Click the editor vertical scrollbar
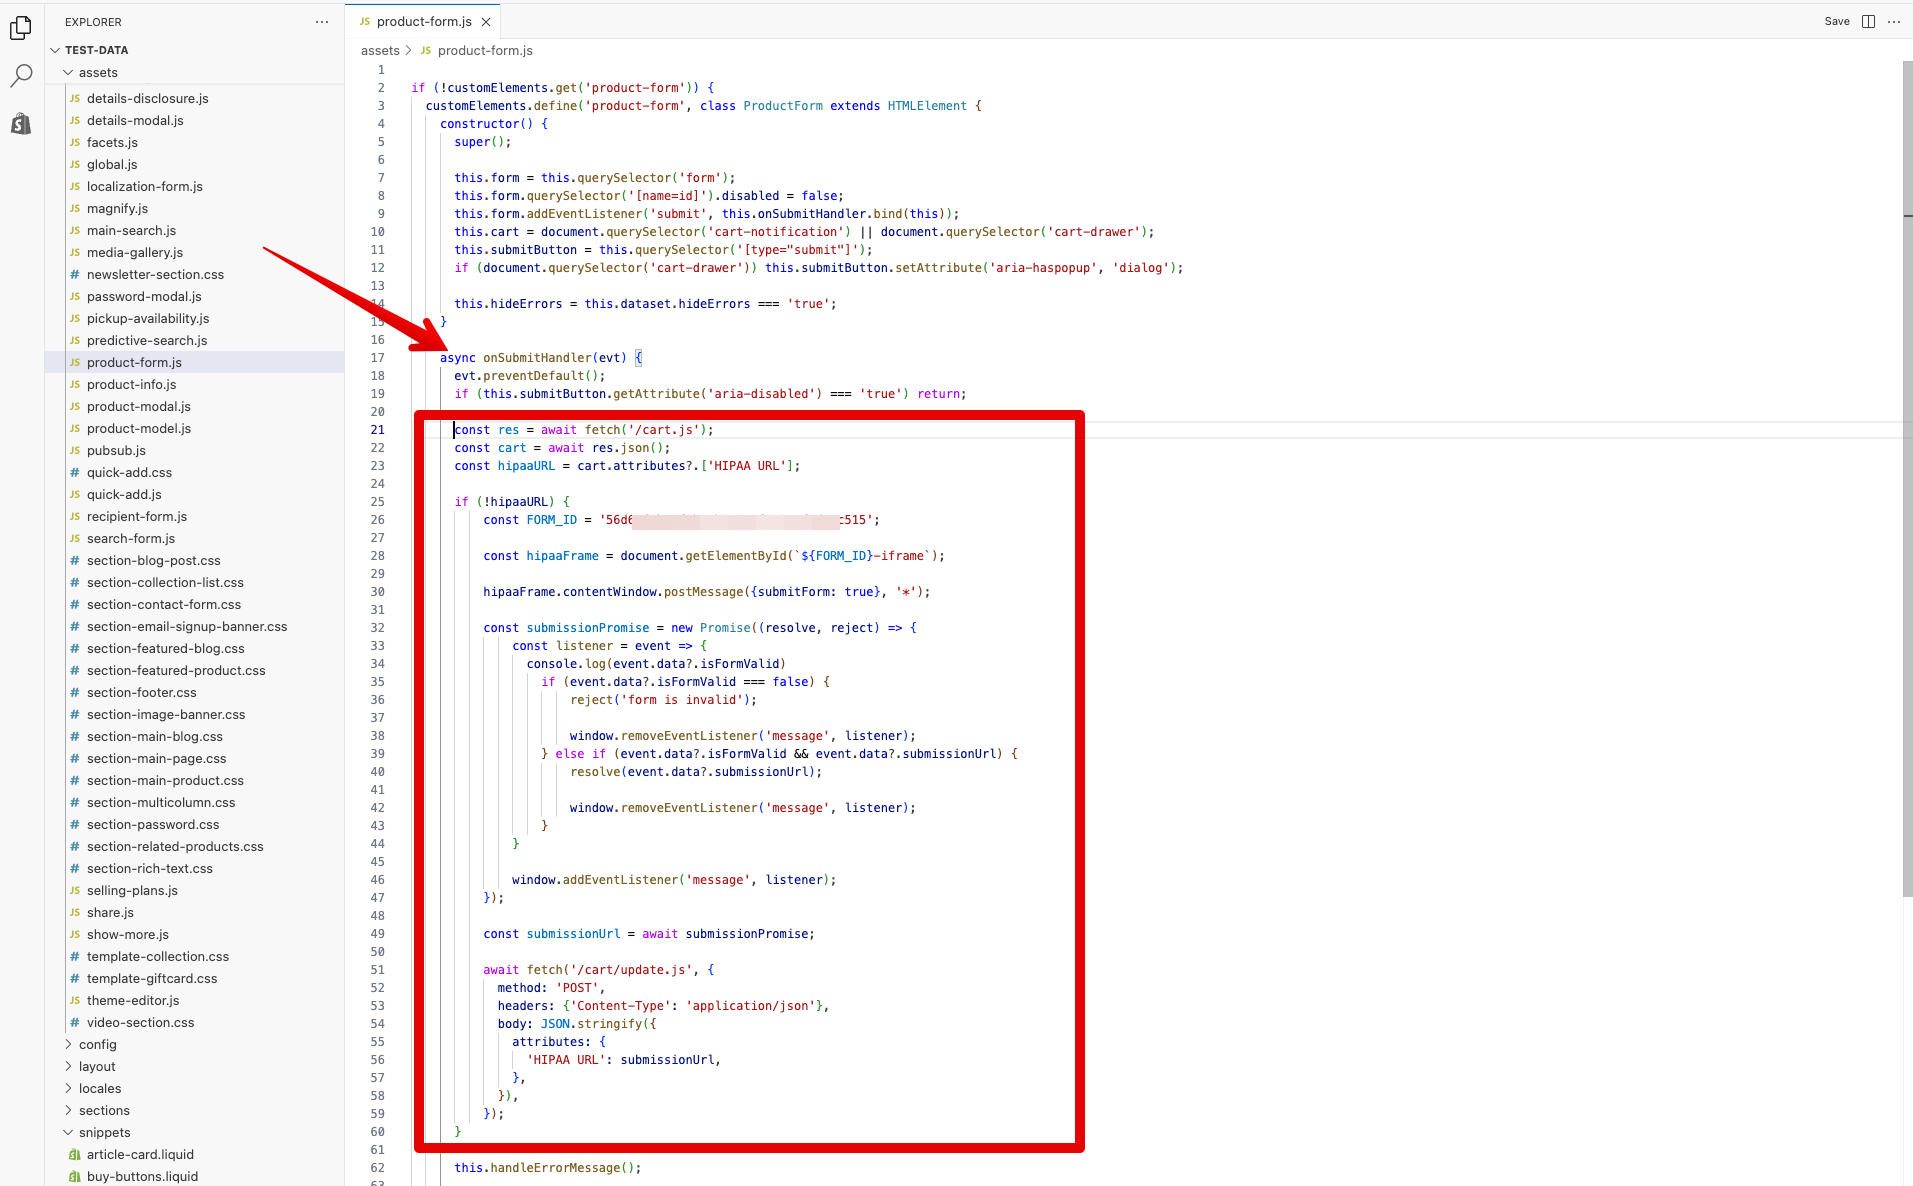The image size is (1913, 1186). coord(1907,500)
